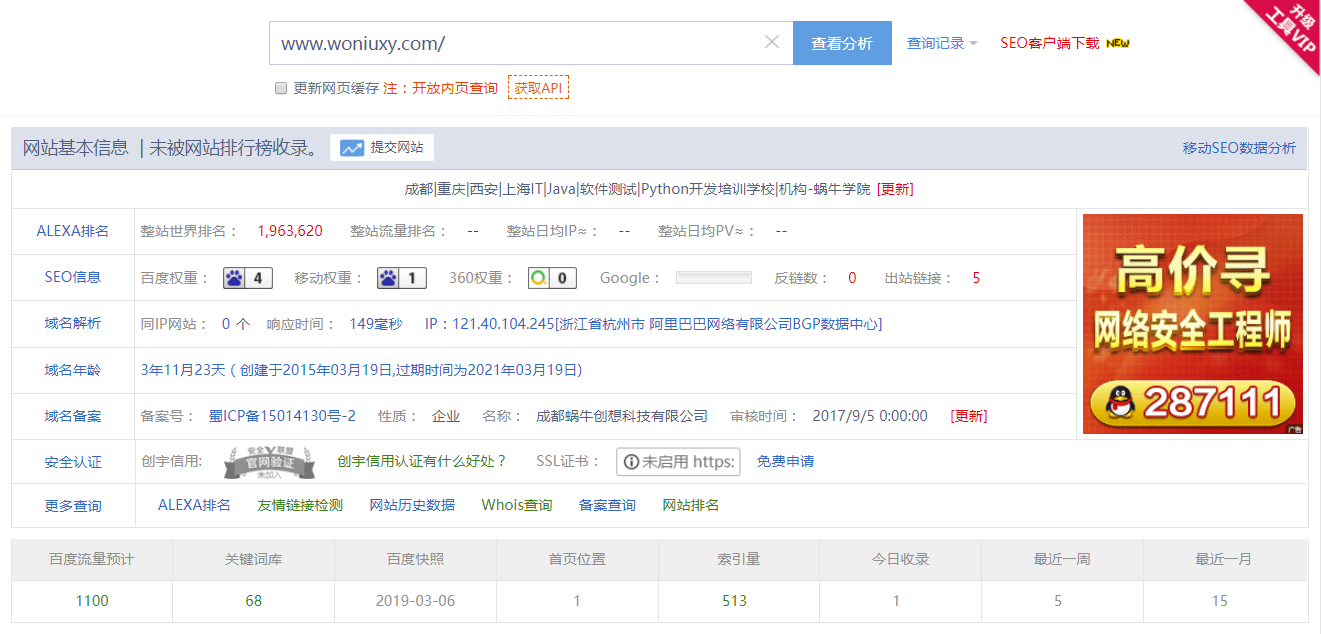This screenshot has width=1321, height=634.
Task: Enable the 更新网页缓存 checkbox
Action: [x=281, y=88]
